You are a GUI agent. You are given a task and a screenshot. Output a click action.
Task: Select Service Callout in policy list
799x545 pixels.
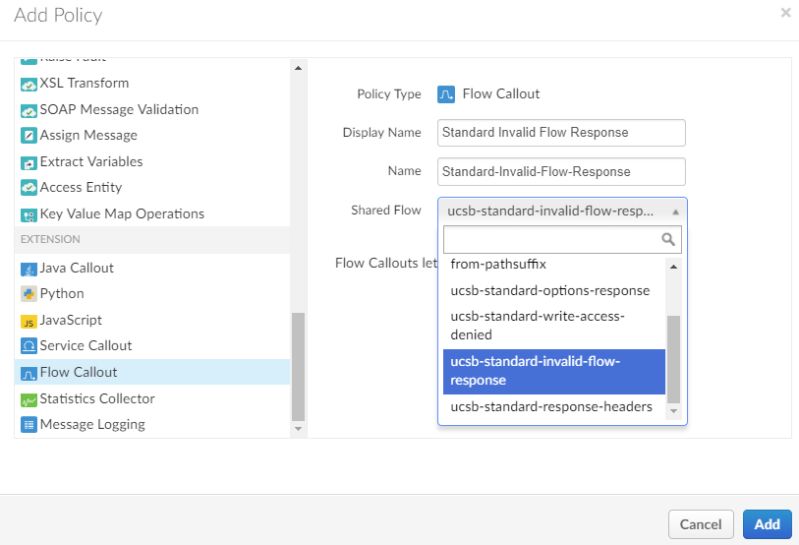(85, 346)
